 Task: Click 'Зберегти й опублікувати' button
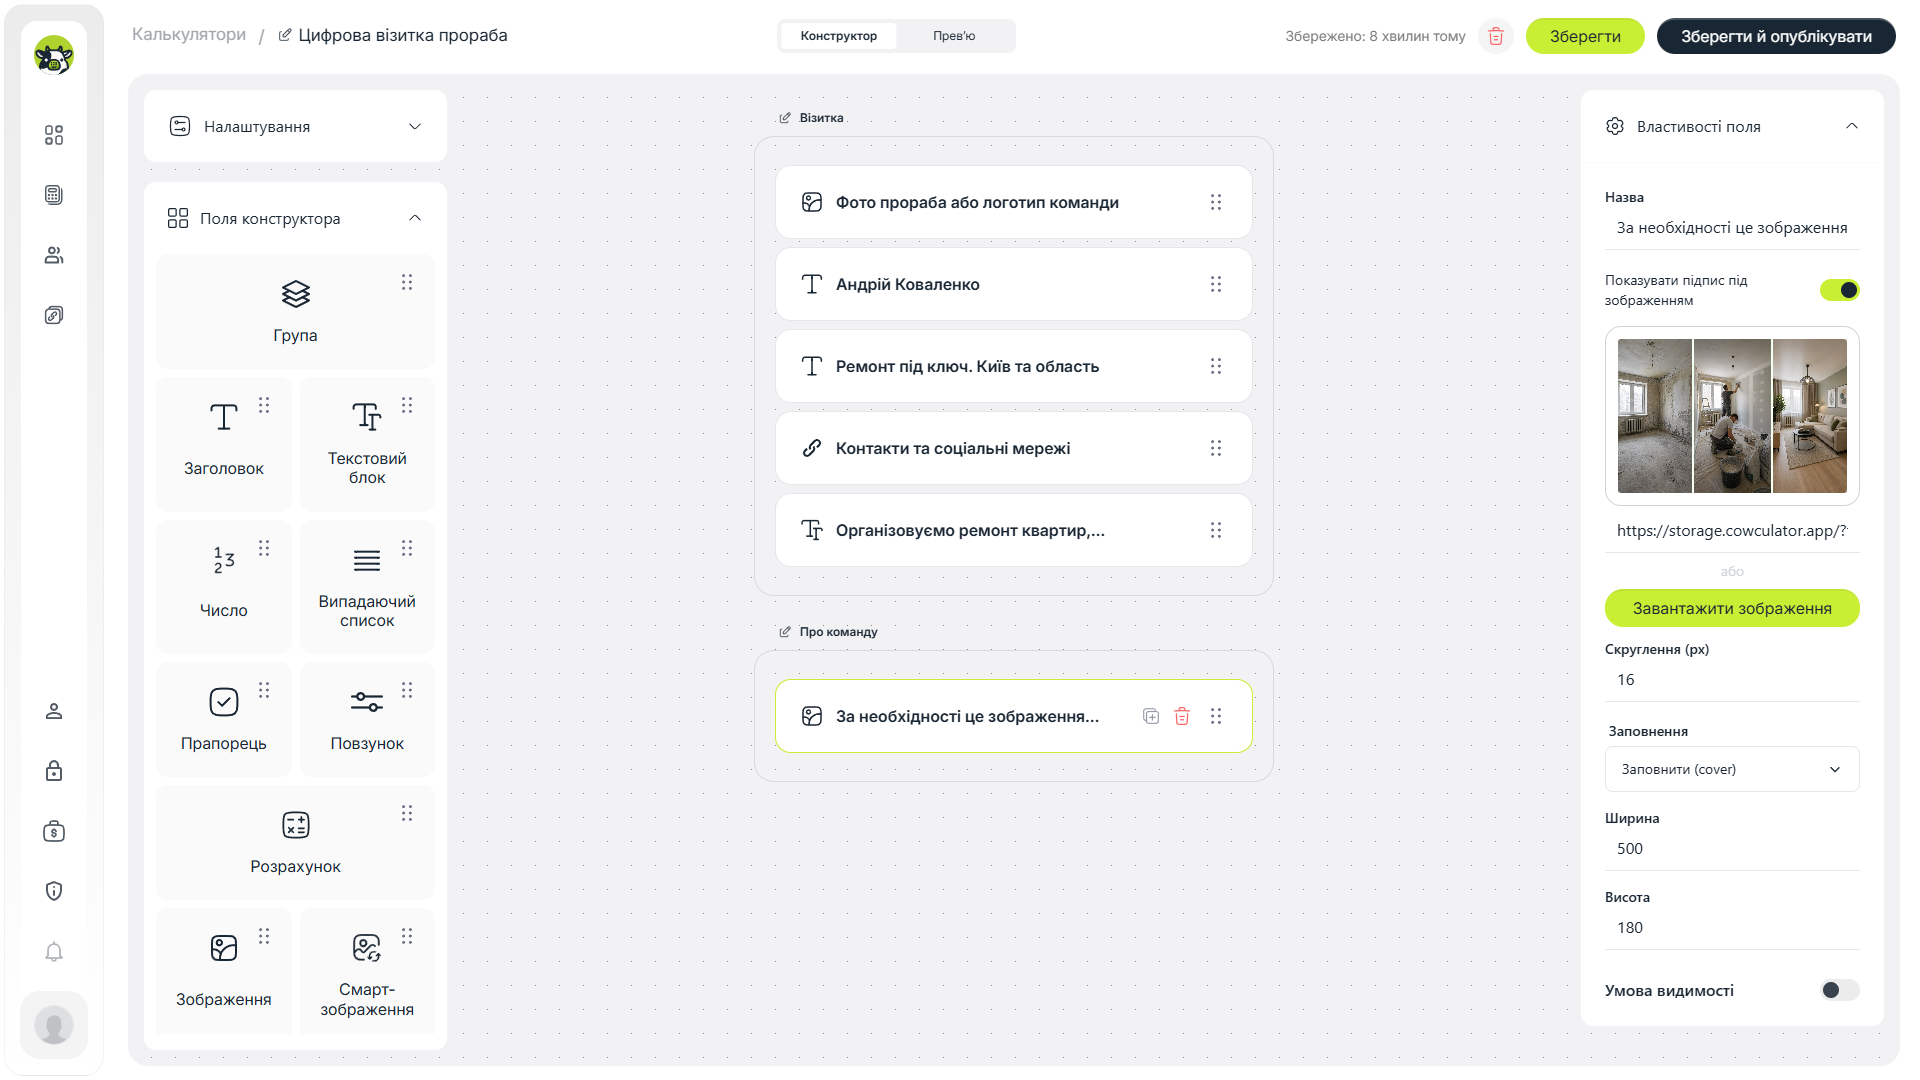(x=1776, y=36)
